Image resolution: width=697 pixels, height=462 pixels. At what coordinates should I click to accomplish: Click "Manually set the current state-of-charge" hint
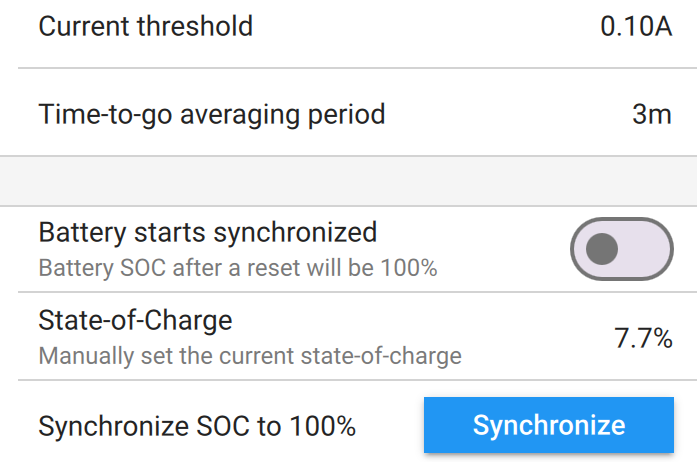tap(249, 355)
